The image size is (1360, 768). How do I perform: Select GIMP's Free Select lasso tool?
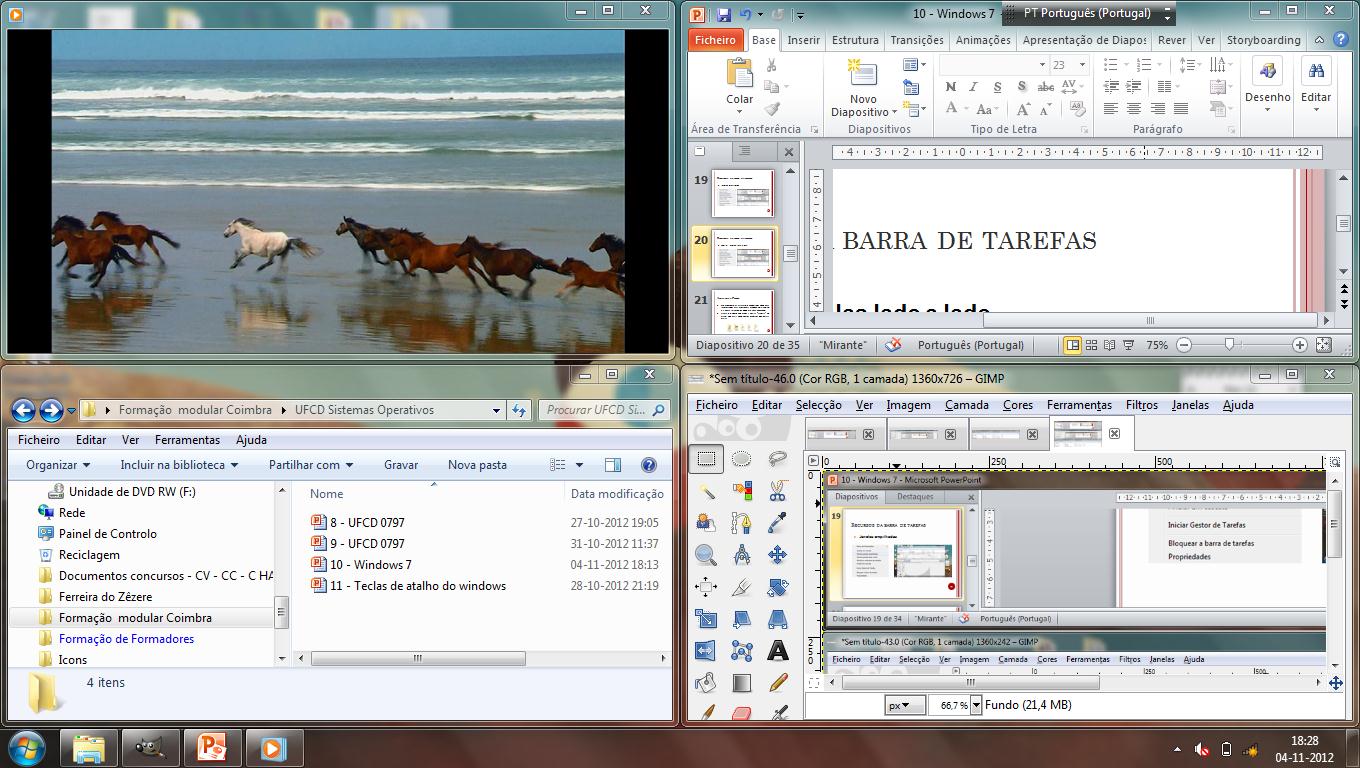click(777, 459)
